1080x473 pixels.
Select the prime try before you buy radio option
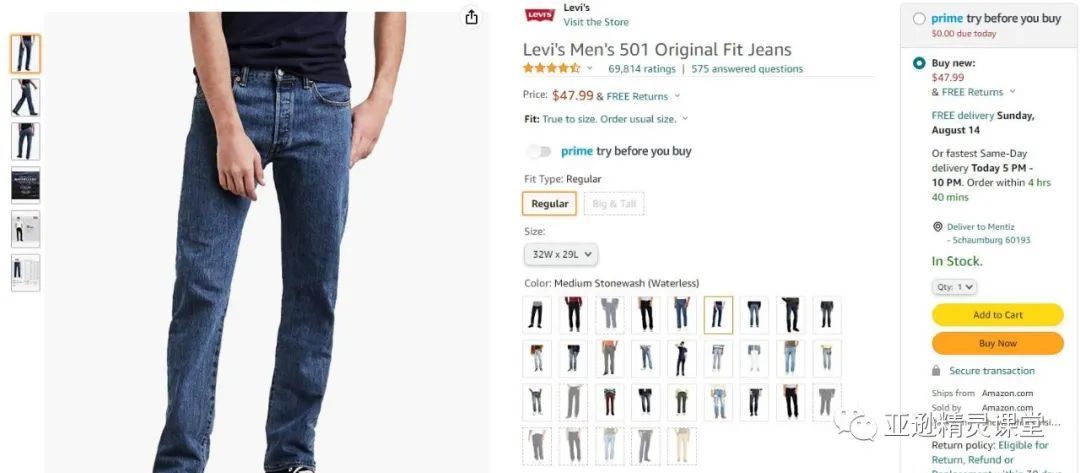(919, 19)
